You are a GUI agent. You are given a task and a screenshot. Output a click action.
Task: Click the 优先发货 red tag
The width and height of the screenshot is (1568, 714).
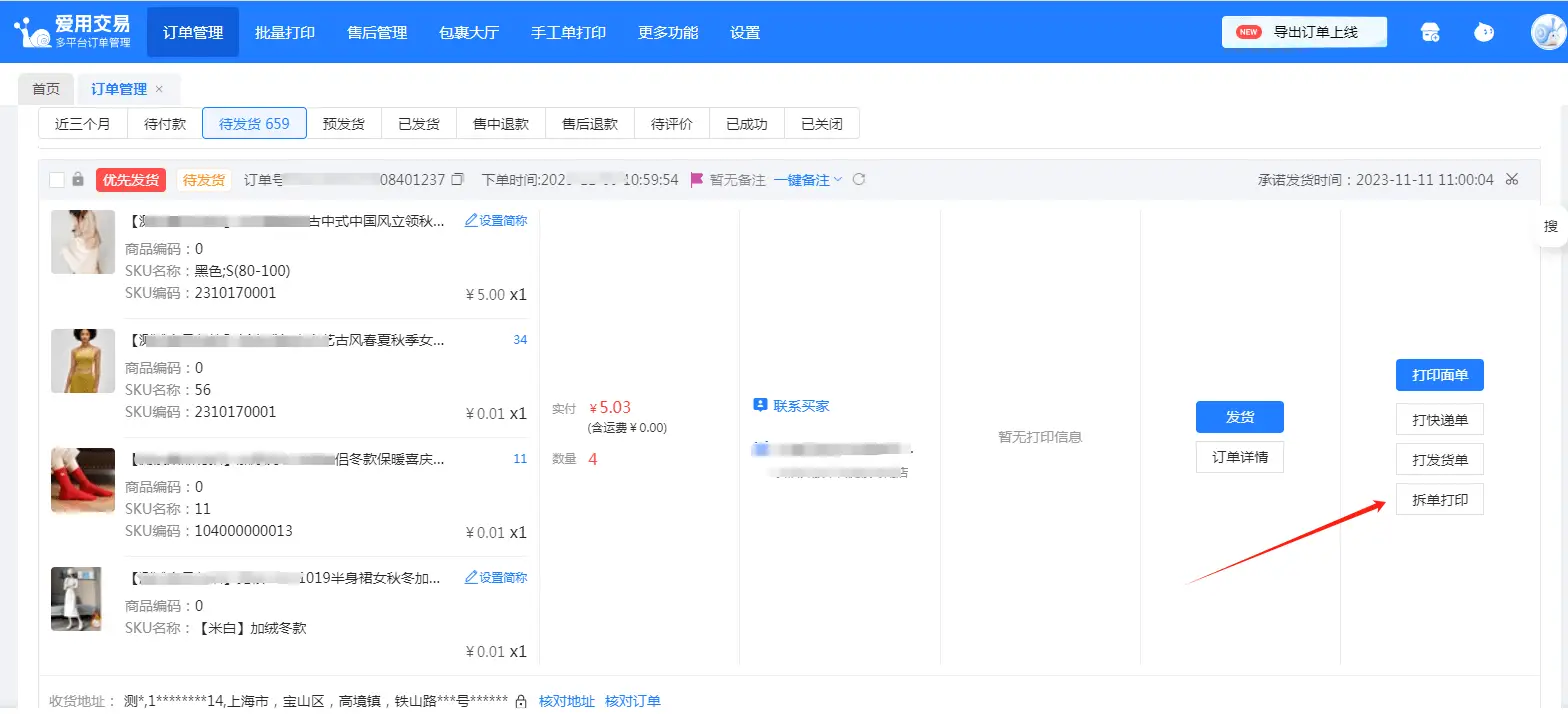[131, 180]
